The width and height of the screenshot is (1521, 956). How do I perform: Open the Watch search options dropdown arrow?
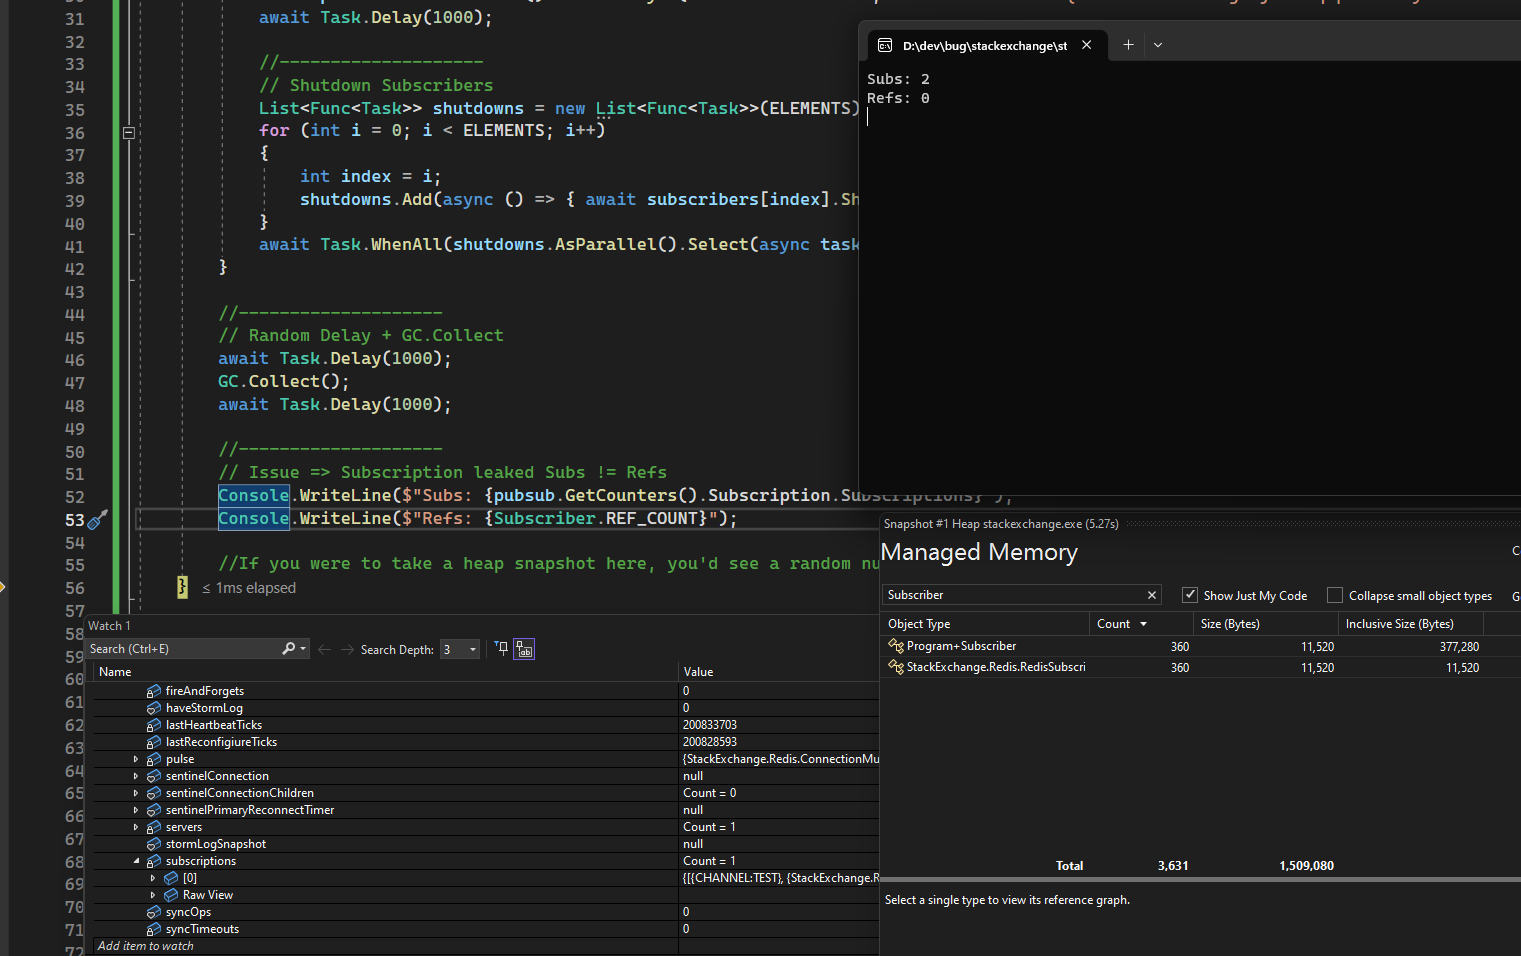tap(303, 649)
